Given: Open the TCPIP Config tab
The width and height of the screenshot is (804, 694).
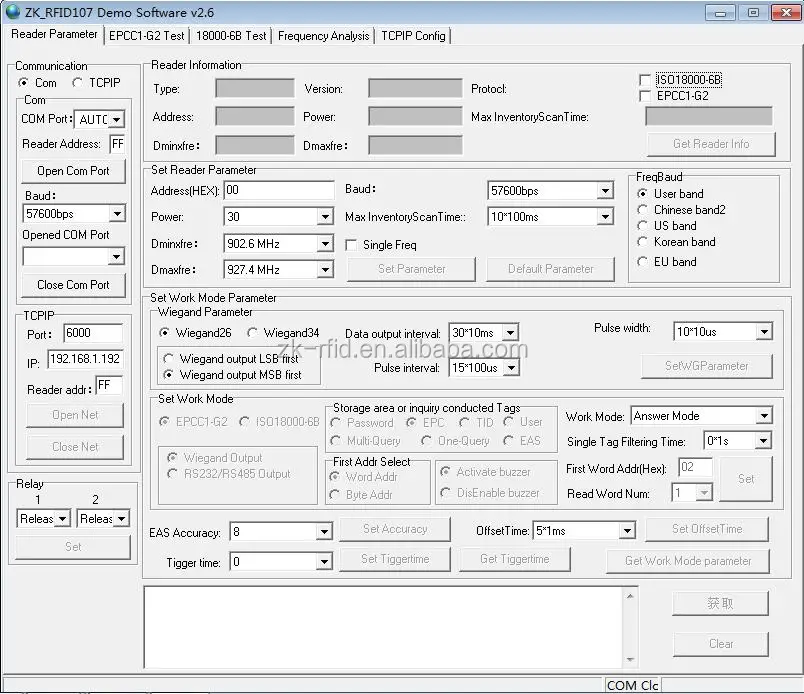Looking at the screenshot, I should [x=413, y=36].
